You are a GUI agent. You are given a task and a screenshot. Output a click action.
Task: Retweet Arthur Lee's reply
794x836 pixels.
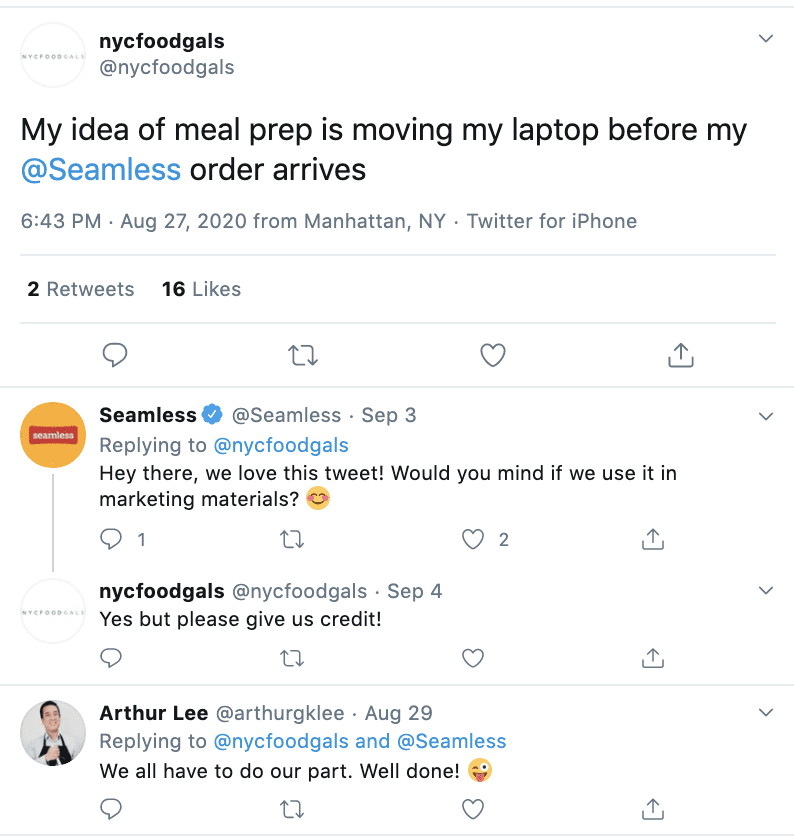292,807
